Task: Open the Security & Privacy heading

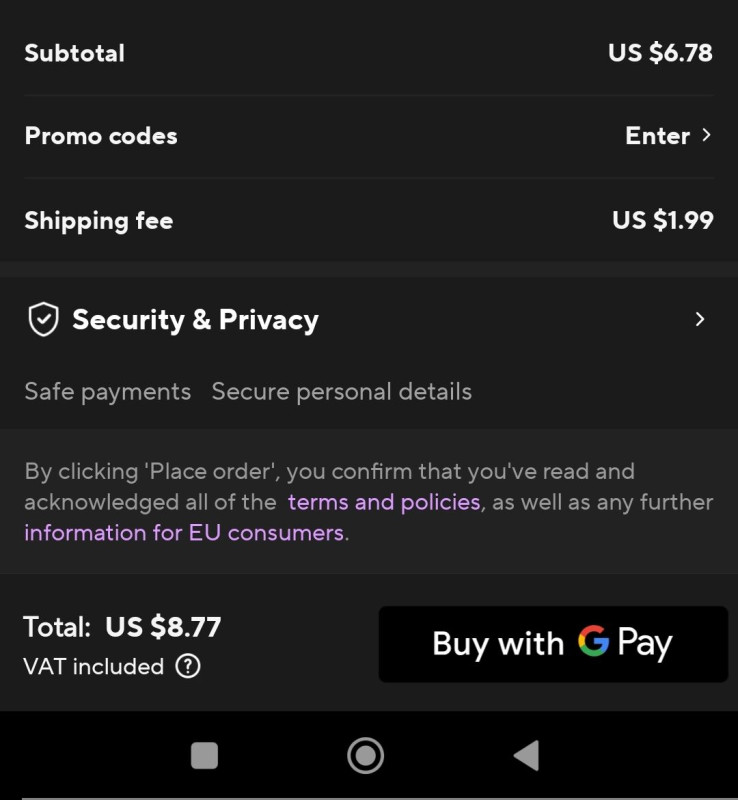Action: [195, 320]
